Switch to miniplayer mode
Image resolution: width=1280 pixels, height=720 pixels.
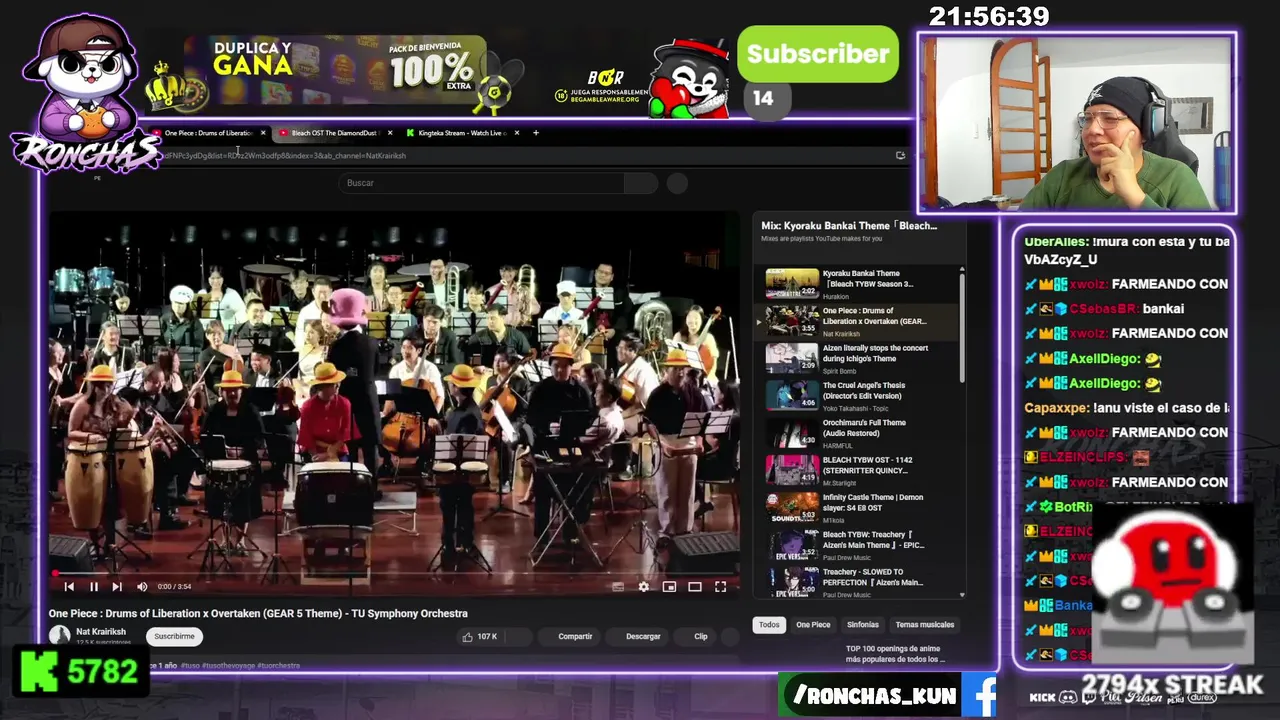point(669,587)
